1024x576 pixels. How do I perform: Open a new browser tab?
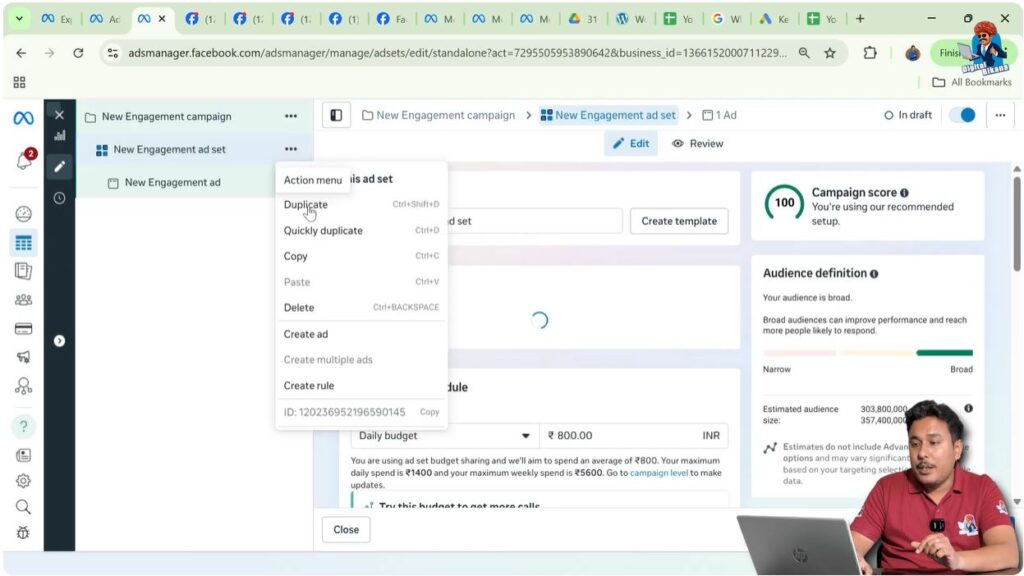860,19
